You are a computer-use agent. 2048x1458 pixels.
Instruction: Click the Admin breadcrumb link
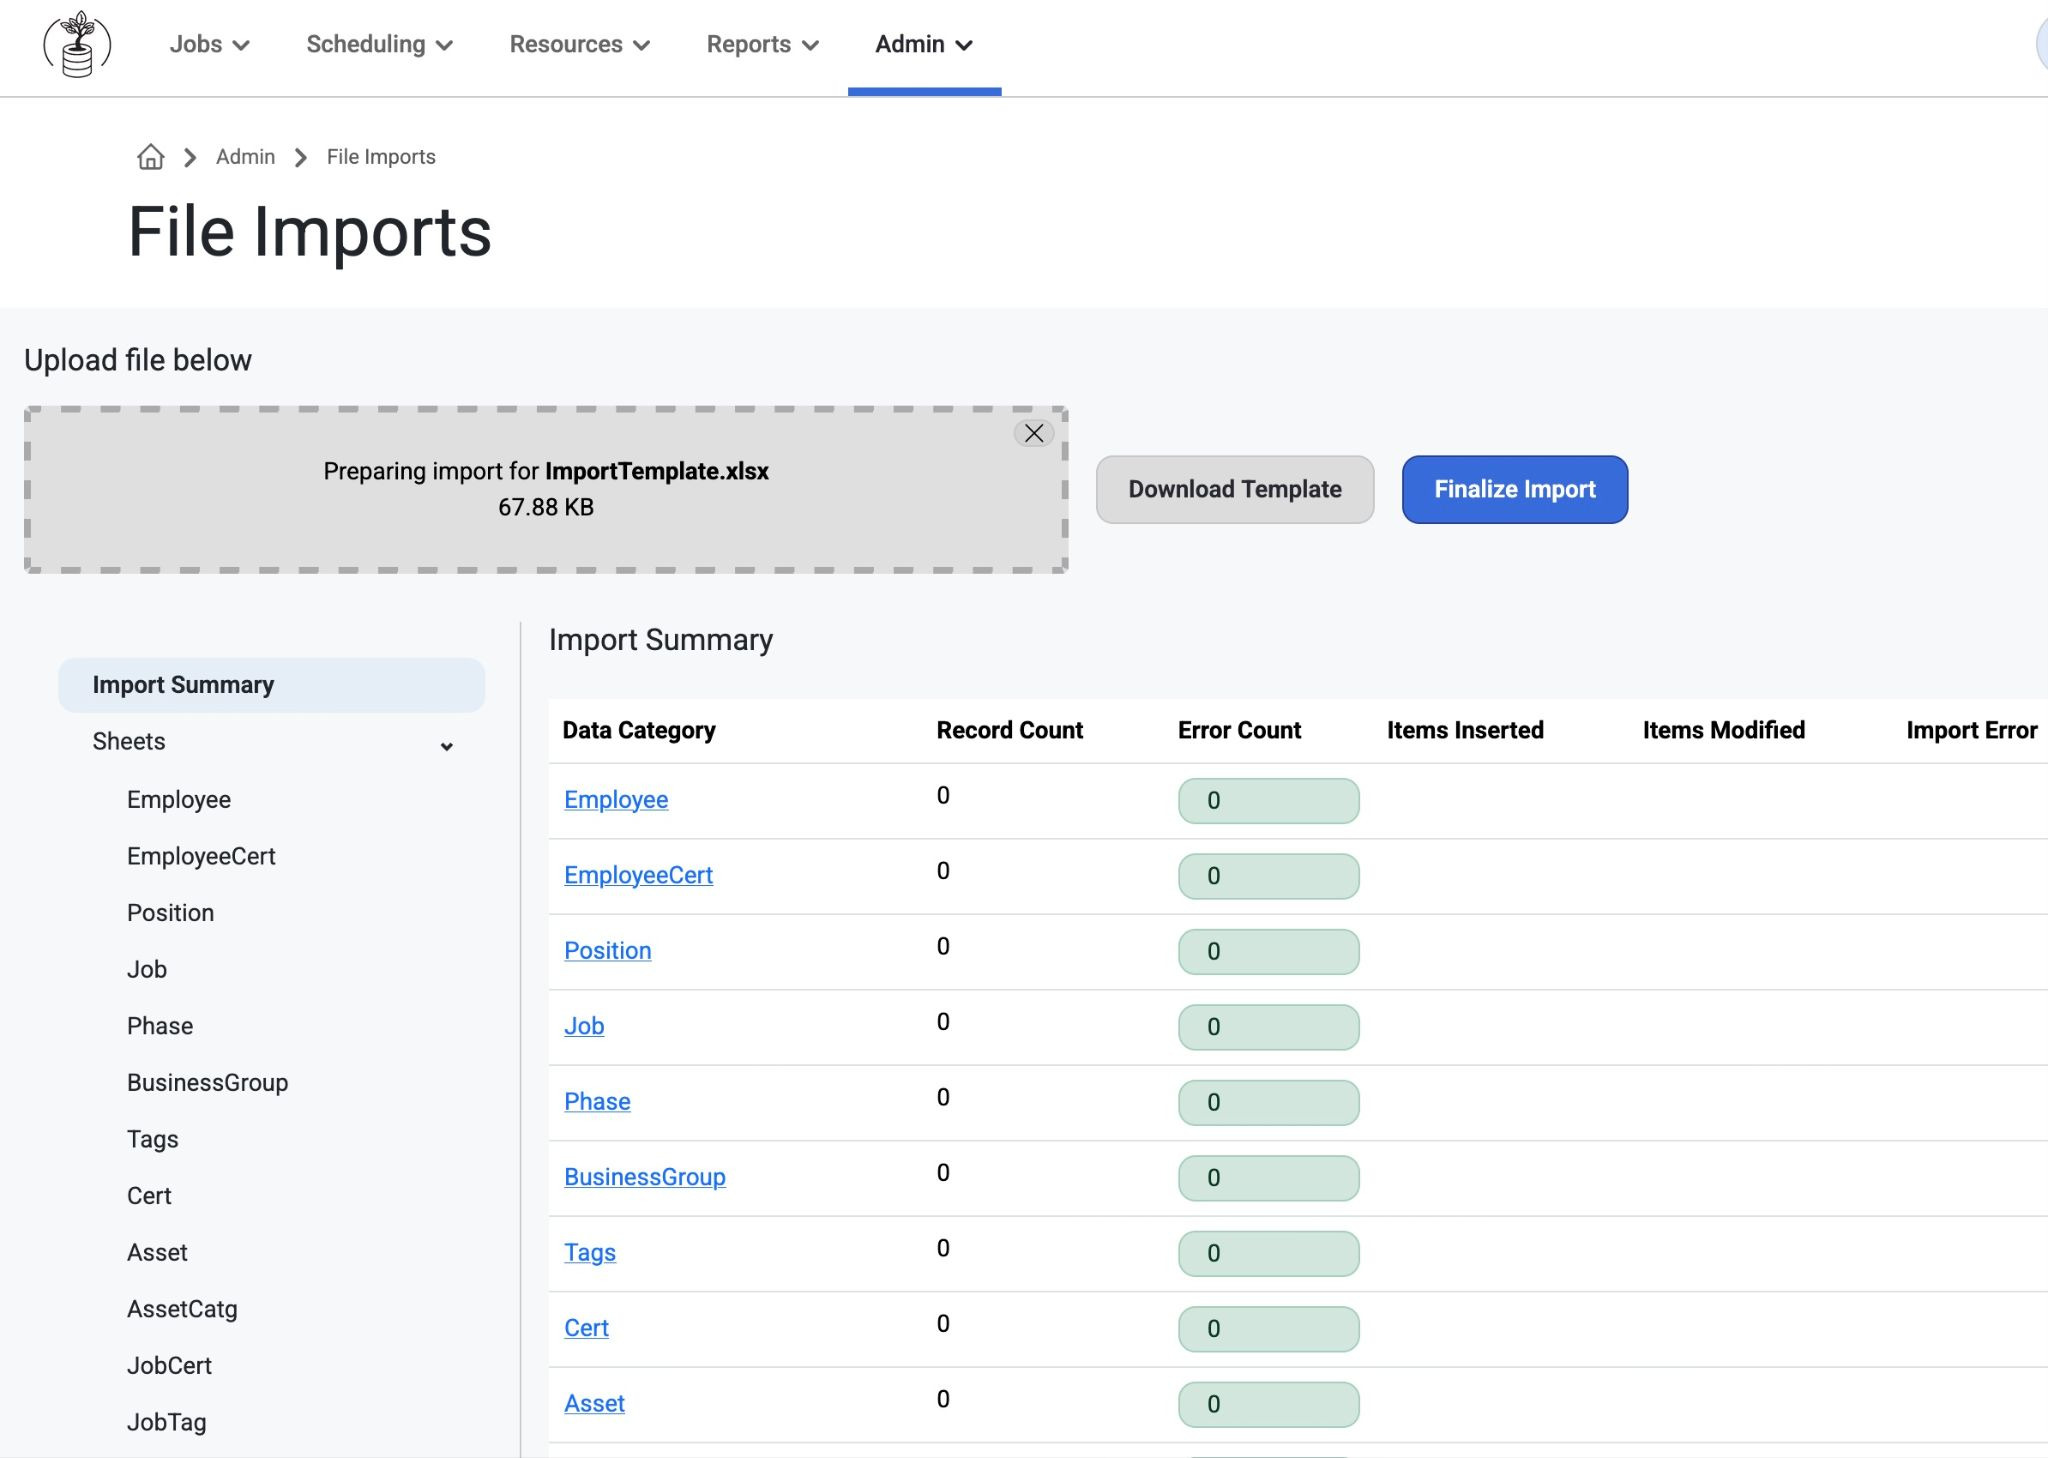tap(245, 157)
